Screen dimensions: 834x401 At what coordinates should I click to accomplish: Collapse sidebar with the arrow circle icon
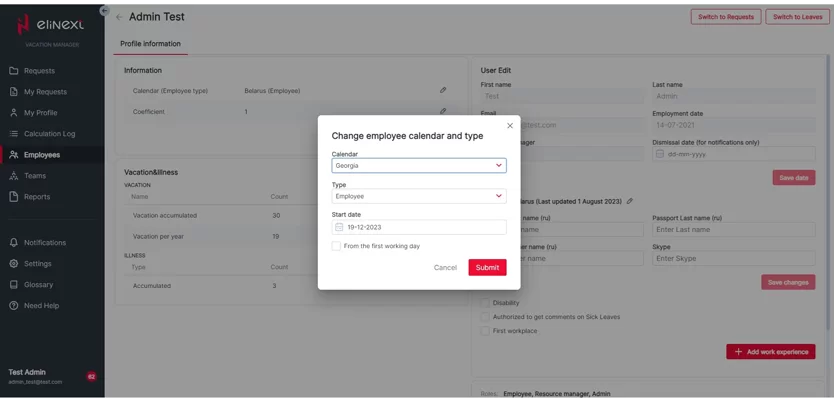(x=104, y=11)
